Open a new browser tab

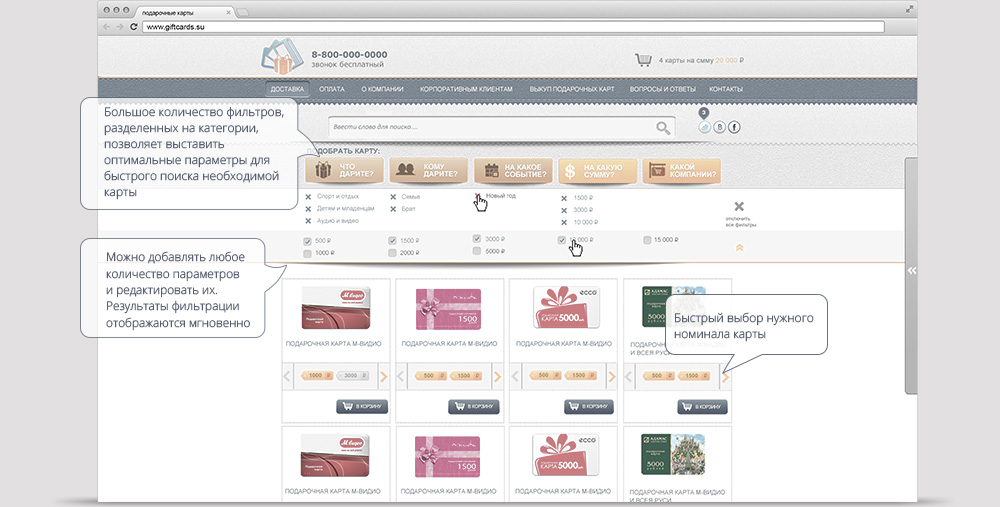[243, 12]
